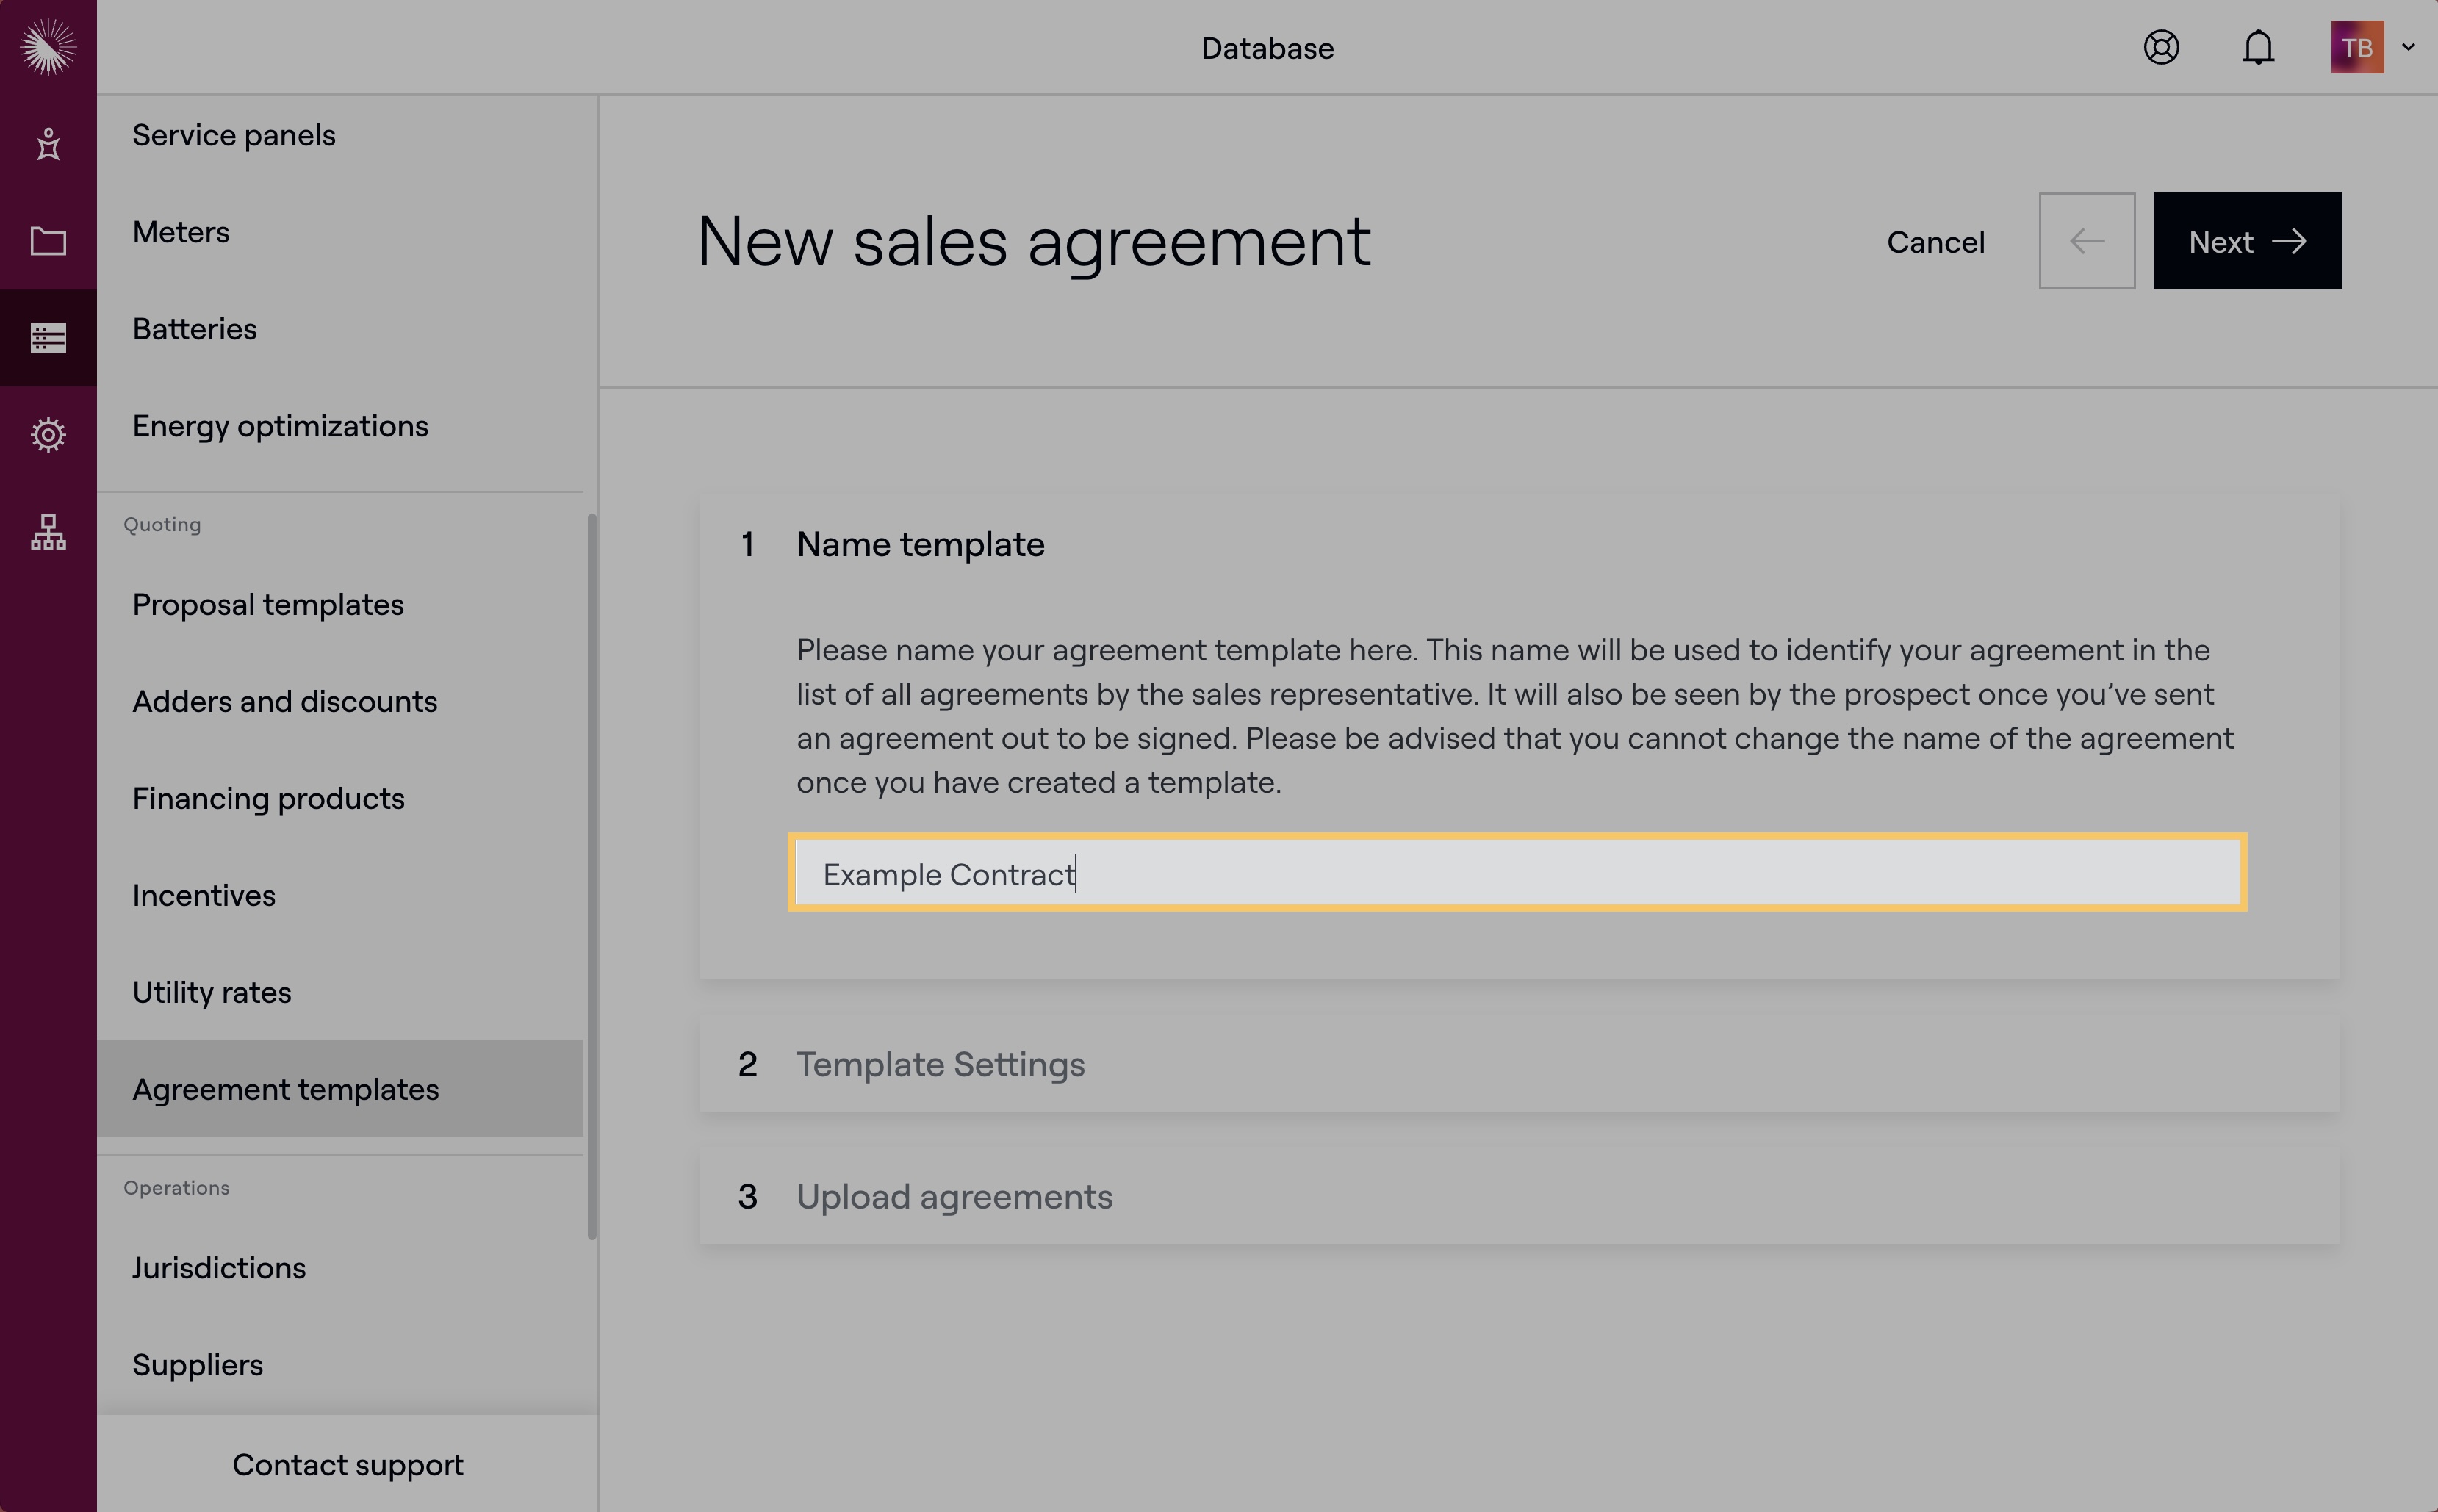Open Proposal templates in sidebar
Screen dimensions: 2438x1512
pos(268,605)
